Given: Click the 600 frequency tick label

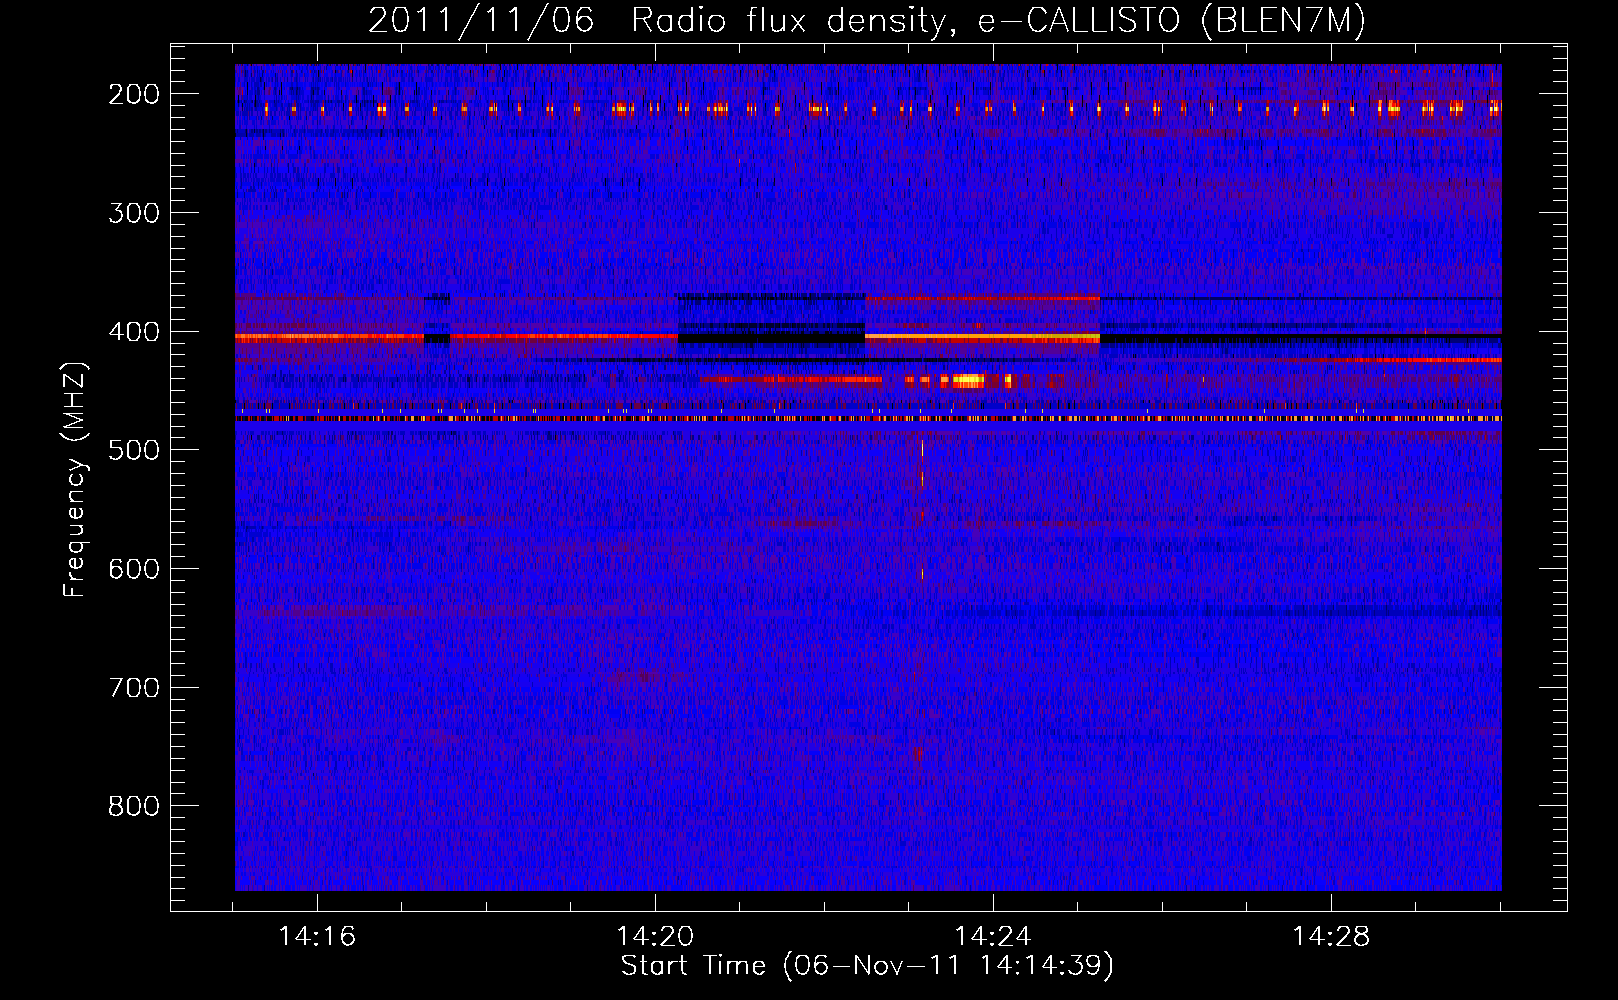Looking at the screenshot, I should [x=133, y=569].
